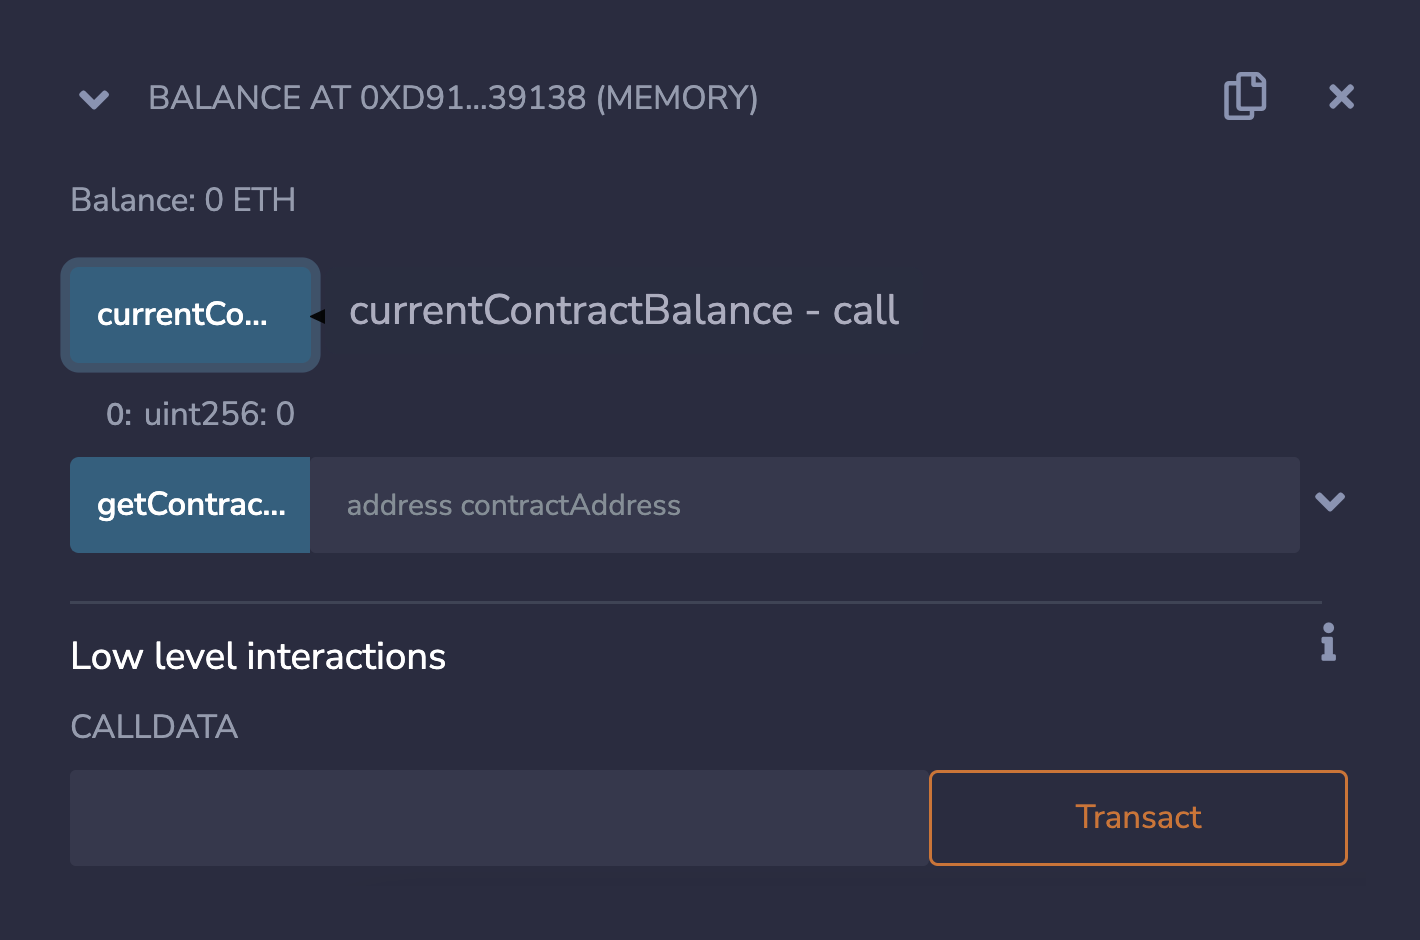1420x940 pixels.
Task: Close the deployed contract panel
Action: click(1341, 96)
